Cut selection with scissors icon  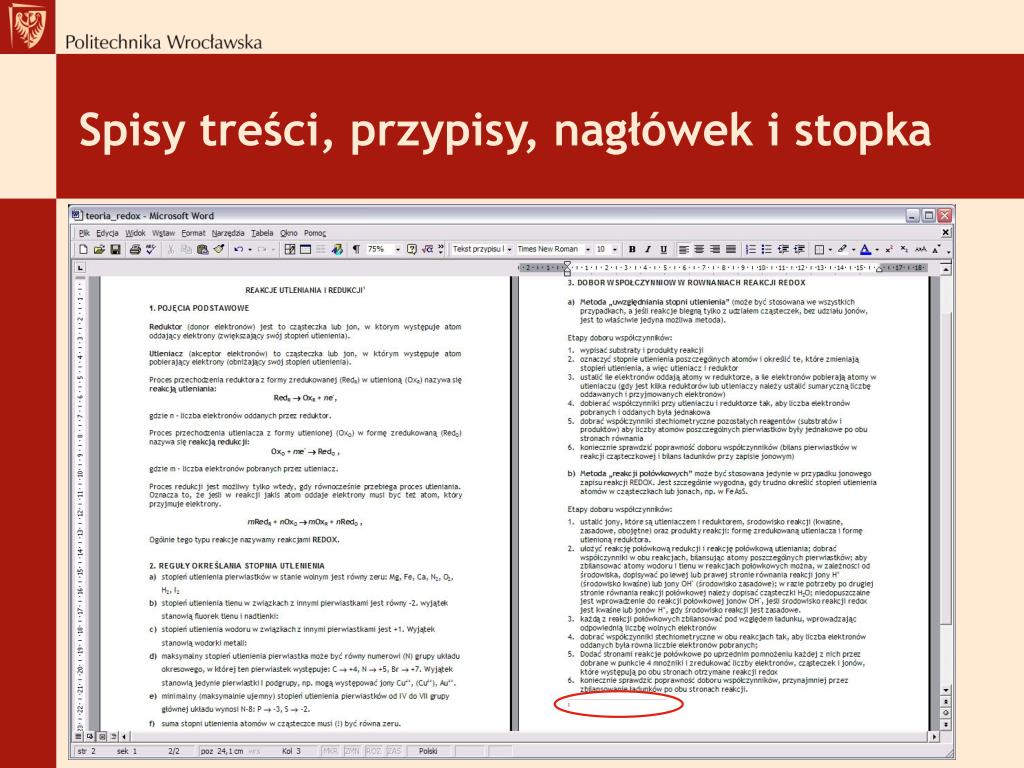click(x=170, y=249)
